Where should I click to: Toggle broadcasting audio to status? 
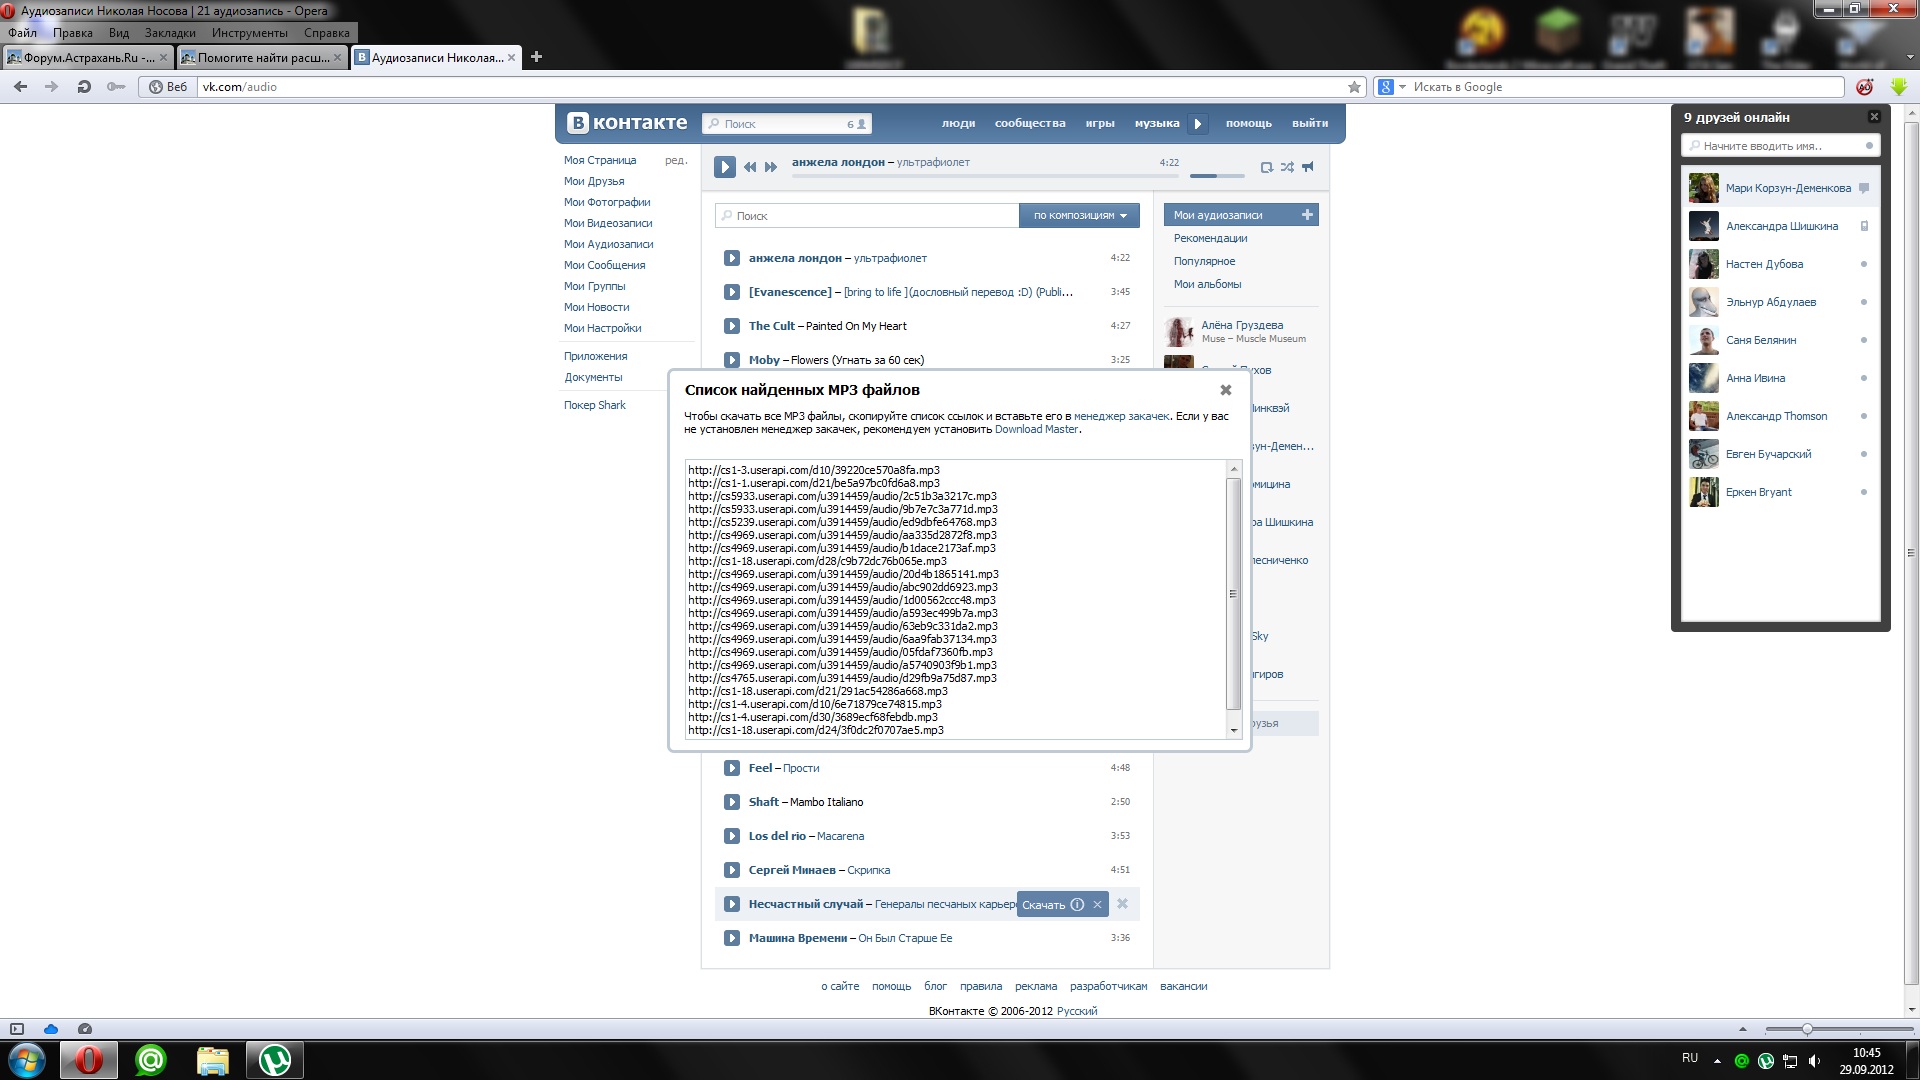(1307, 168)
